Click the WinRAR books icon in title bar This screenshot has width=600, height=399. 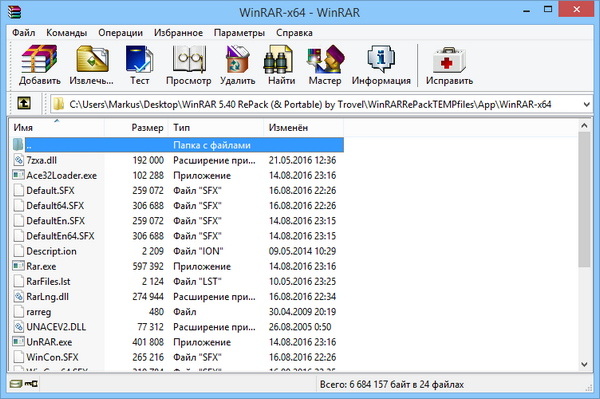(15, 12)
